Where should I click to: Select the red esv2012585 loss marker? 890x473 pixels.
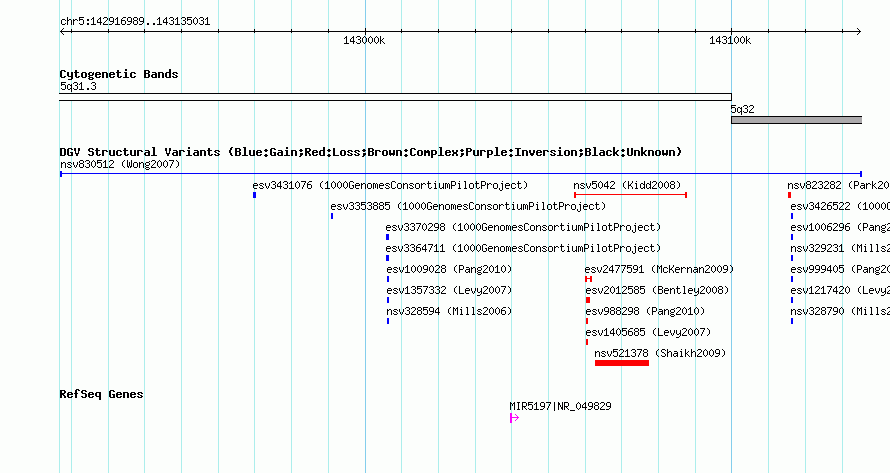[x=588, y=300]
